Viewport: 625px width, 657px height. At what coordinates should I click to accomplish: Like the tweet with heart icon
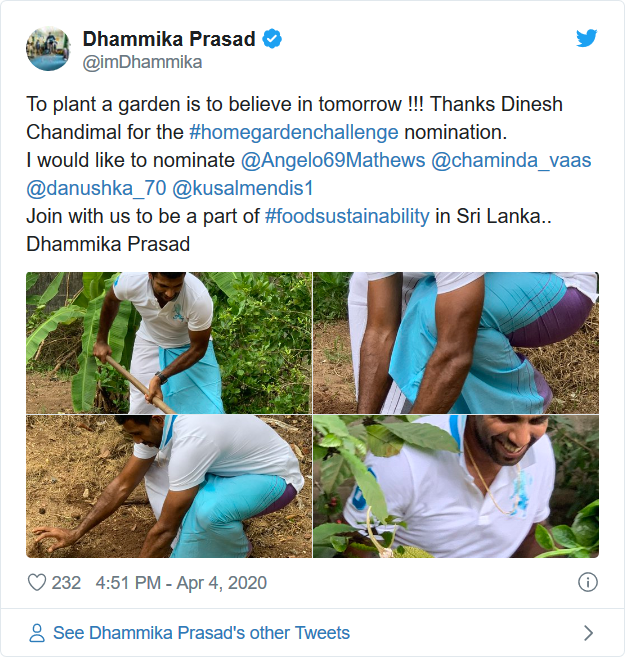[37, 582]
